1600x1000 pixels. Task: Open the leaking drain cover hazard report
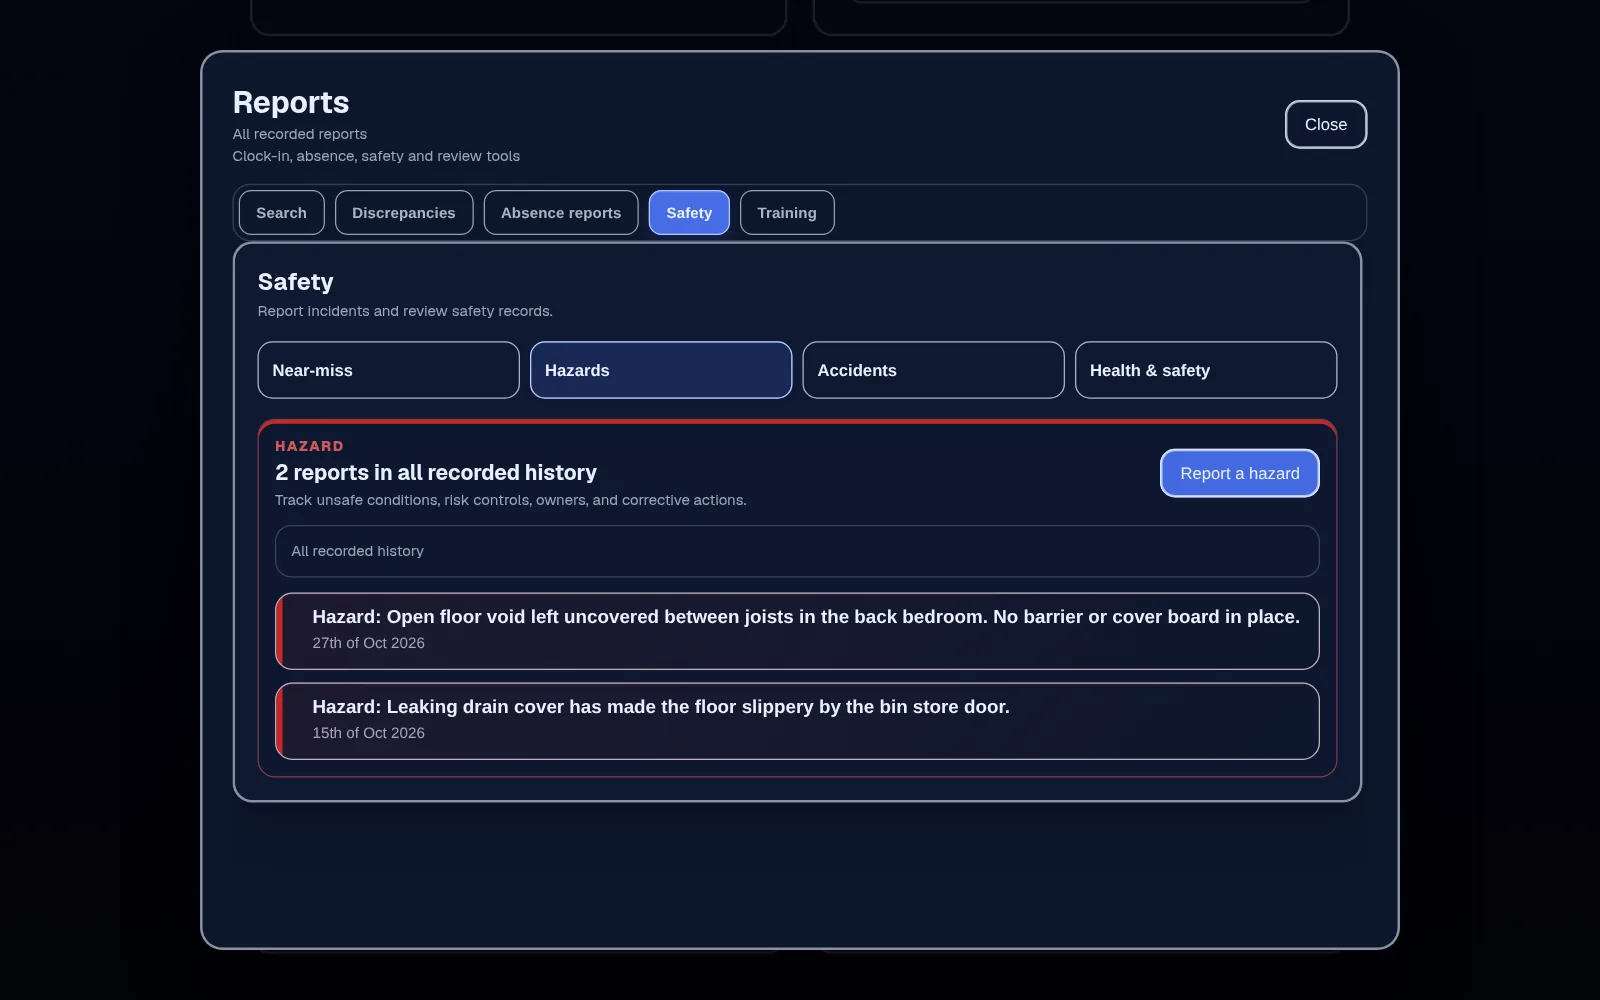coord(797,721)
